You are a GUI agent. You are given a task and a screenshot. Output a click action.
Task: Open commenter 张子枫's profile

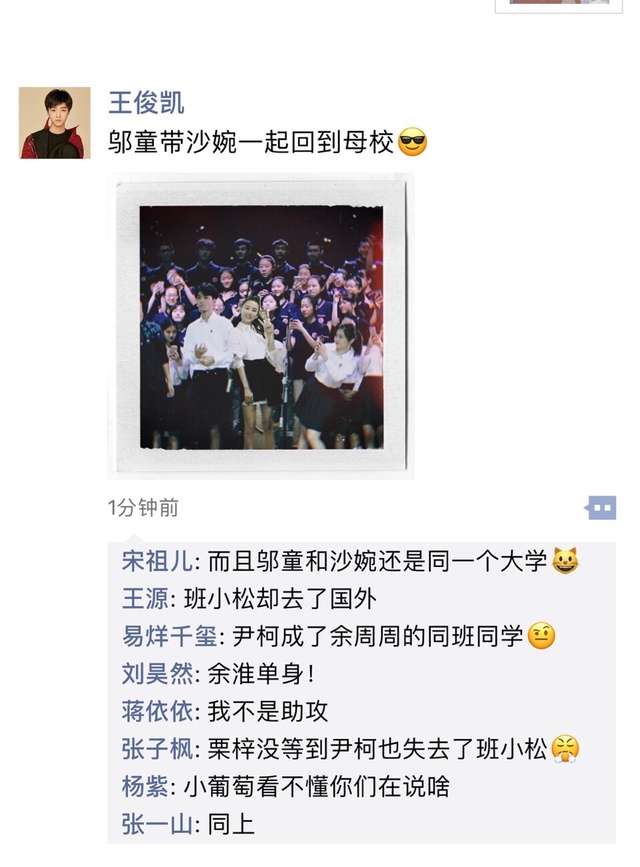click(157, 749)
